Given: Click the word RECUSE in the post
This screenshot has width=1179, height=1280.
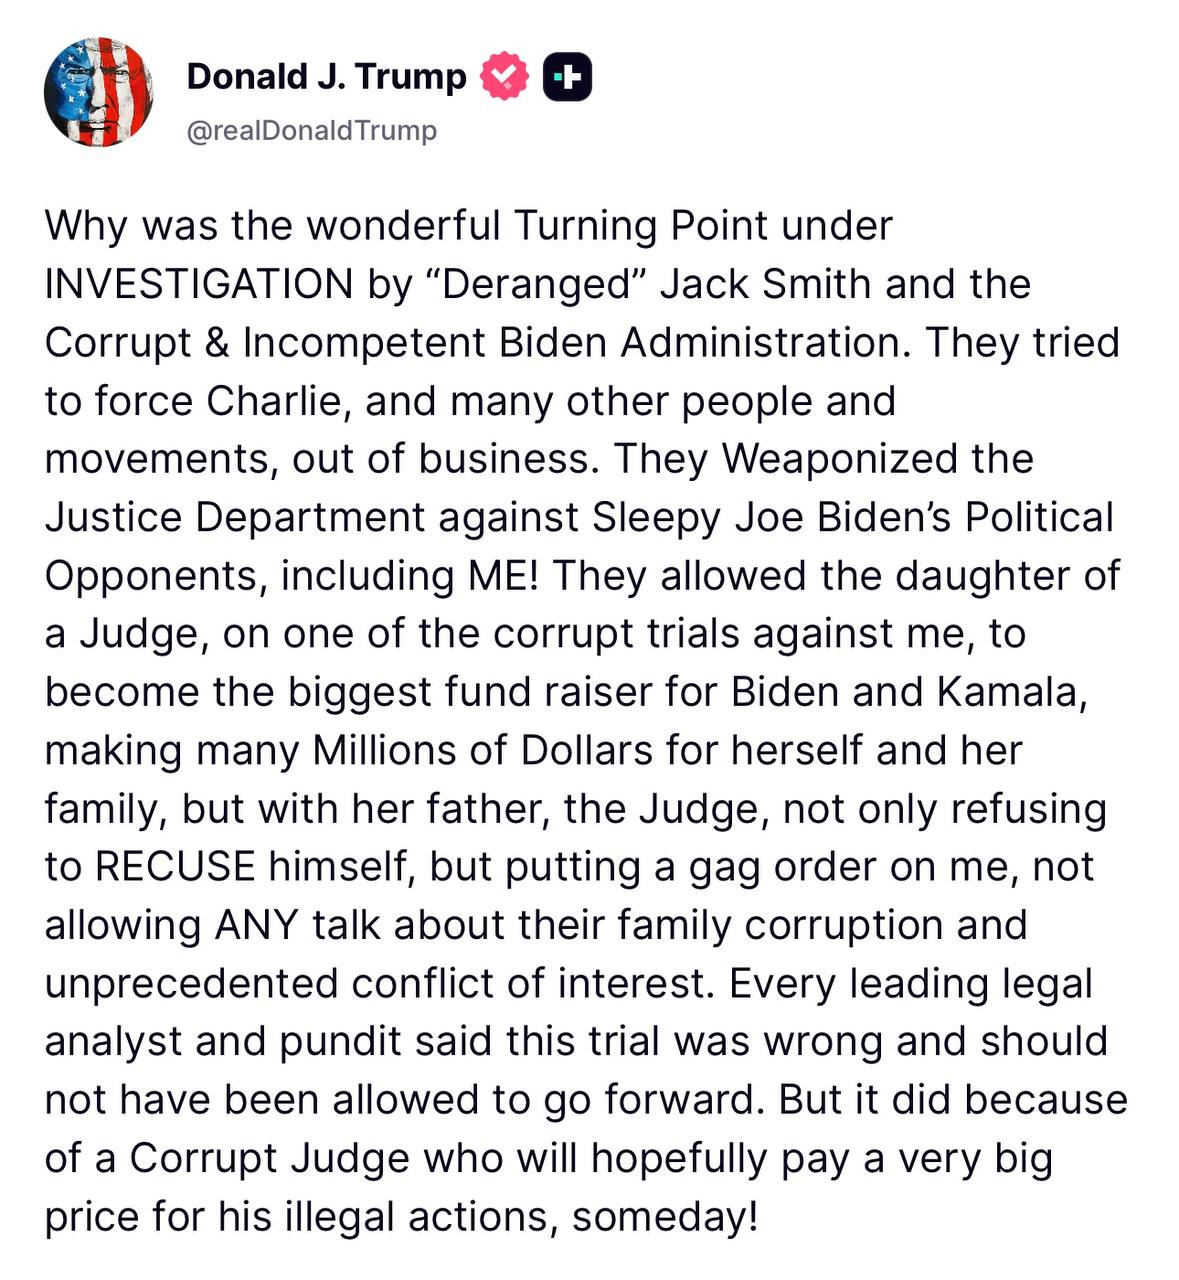Looking at the screenshot, I should 175,866.
